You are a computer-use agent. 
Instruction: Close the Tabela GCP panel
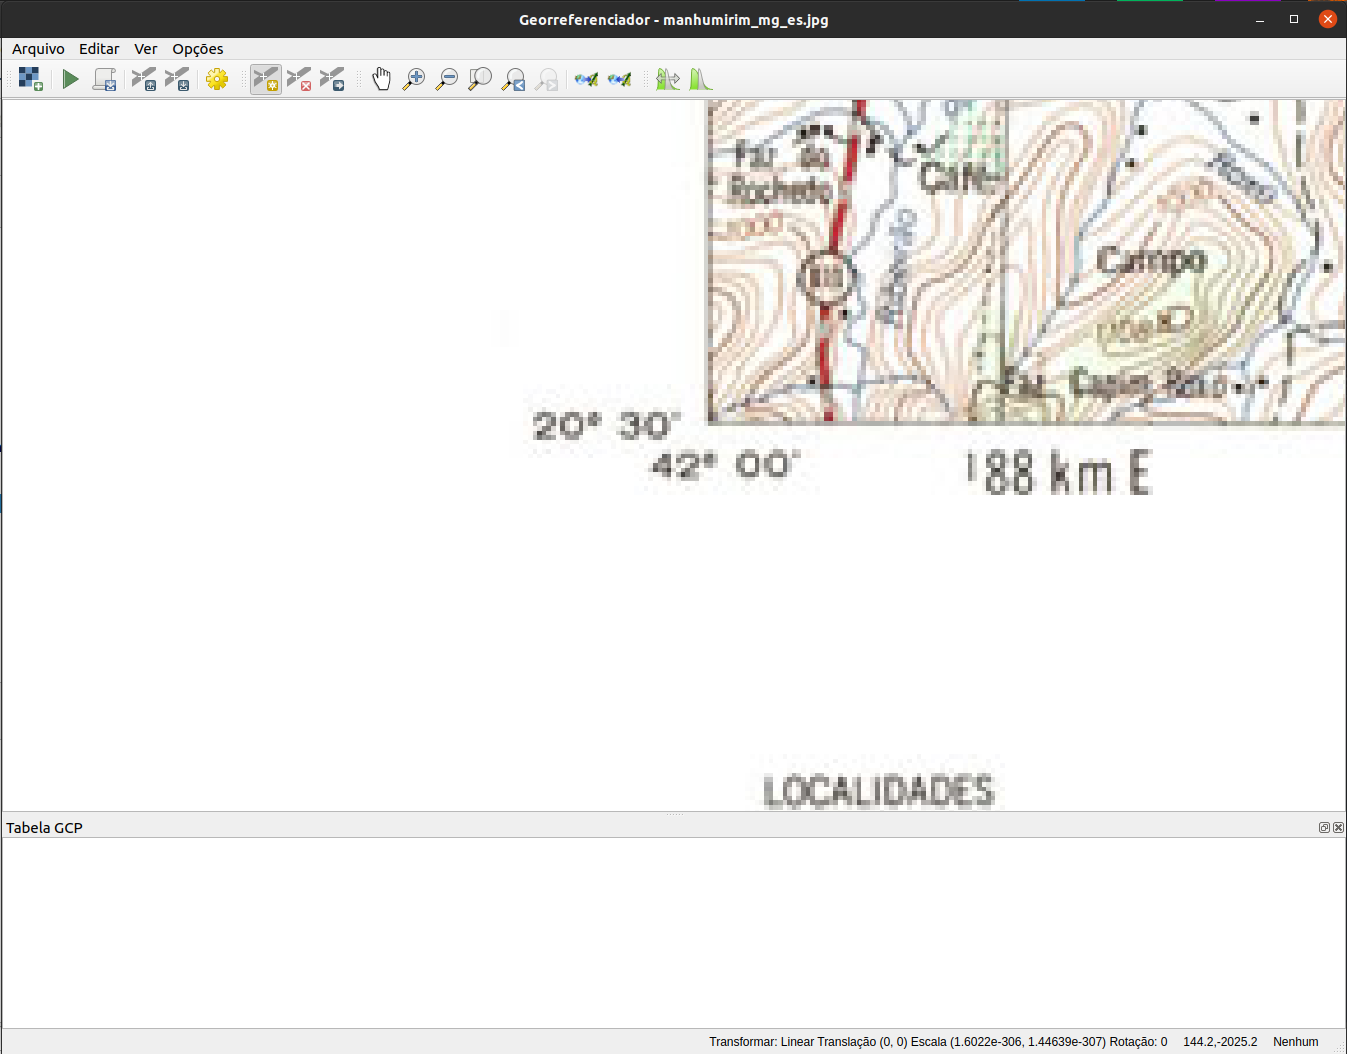click(x=1338, y=828)
